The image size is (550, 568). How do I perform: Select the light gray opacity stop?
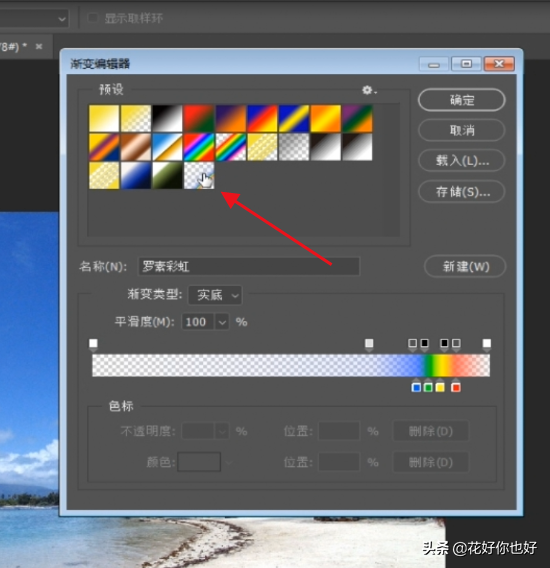pos(369,344)
